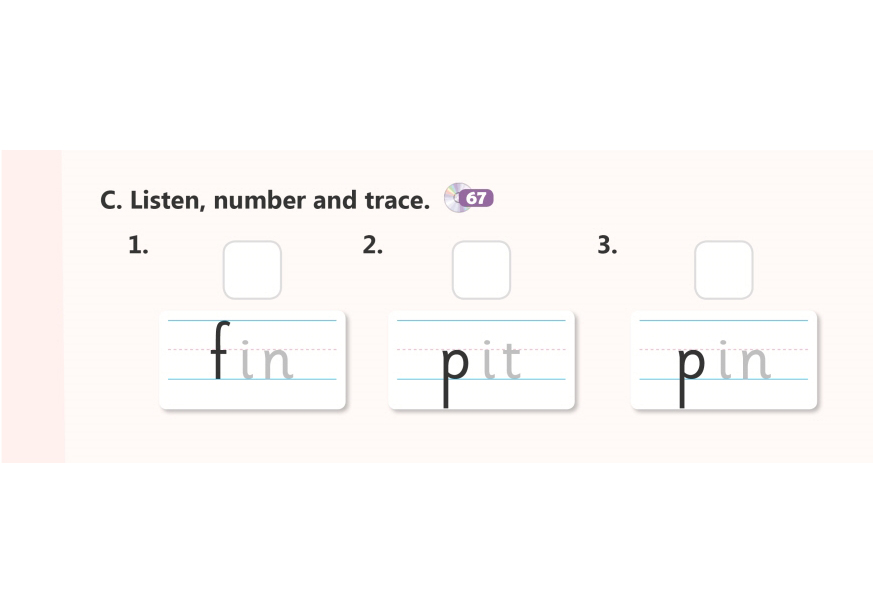Viewport: 873px width, 612px height.
Task: Click the question number 1 label
Action: 138,246
